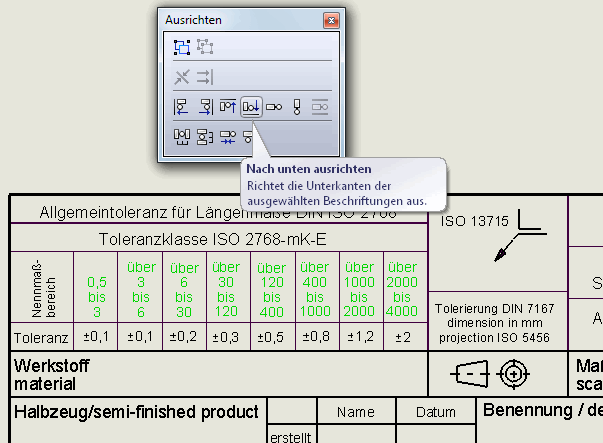This screenshot has height=443, width=603.
Task: Click the Name column header
Action: pos(356,412)
